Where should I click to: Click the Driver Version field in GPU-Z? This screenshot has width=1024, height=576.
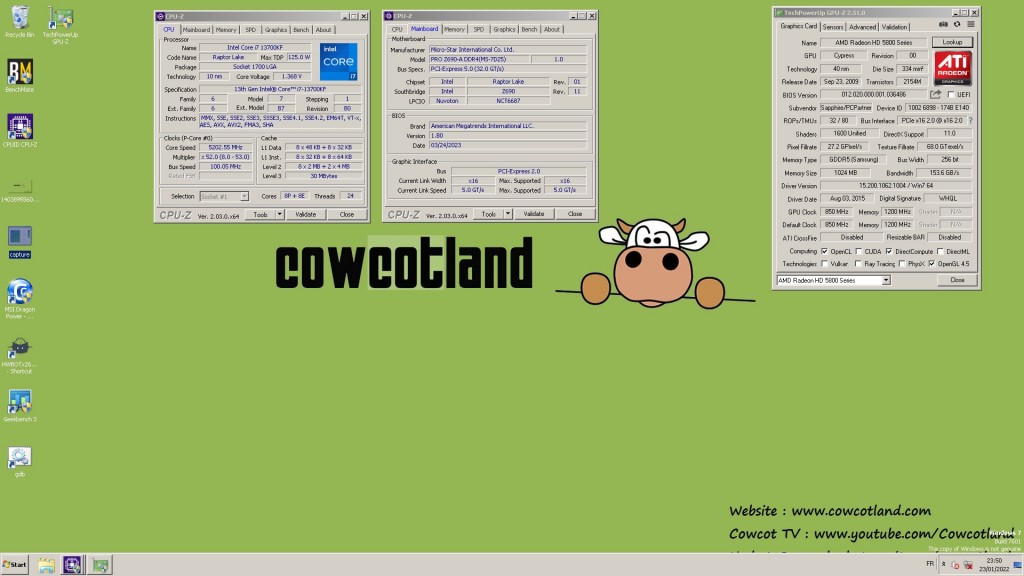895,186
